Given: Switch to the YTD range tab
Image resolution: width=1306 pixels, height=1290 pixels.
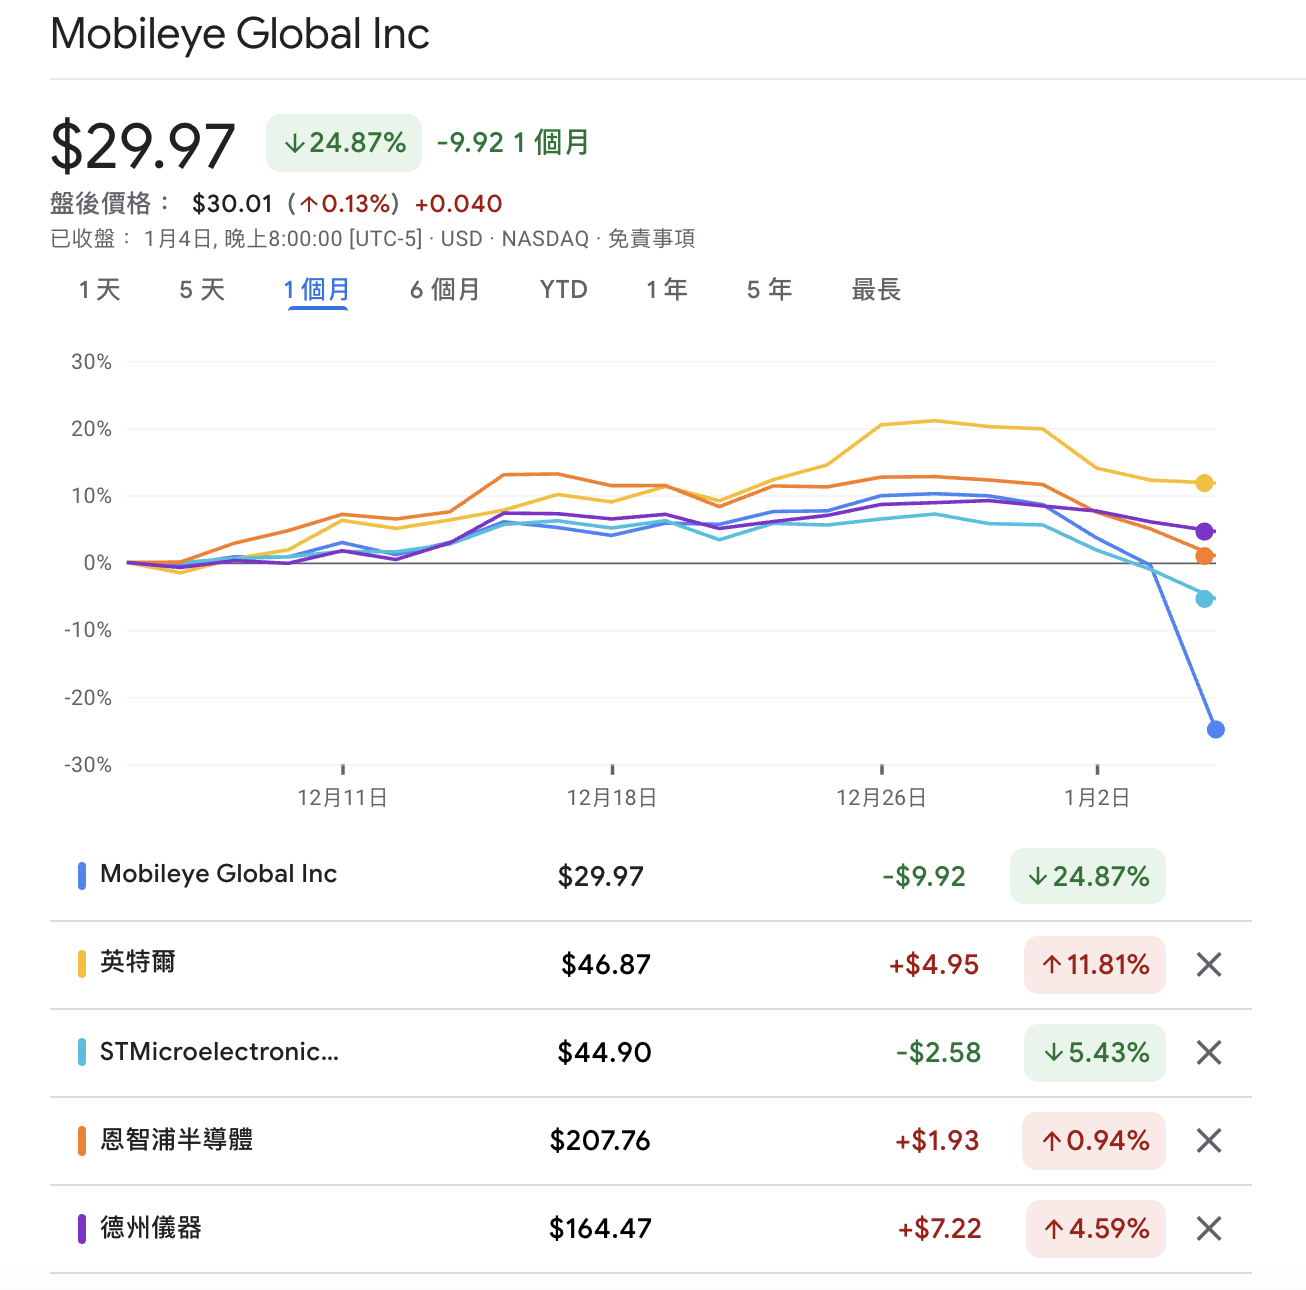Looking at the screenshot, I should point(564,290).
